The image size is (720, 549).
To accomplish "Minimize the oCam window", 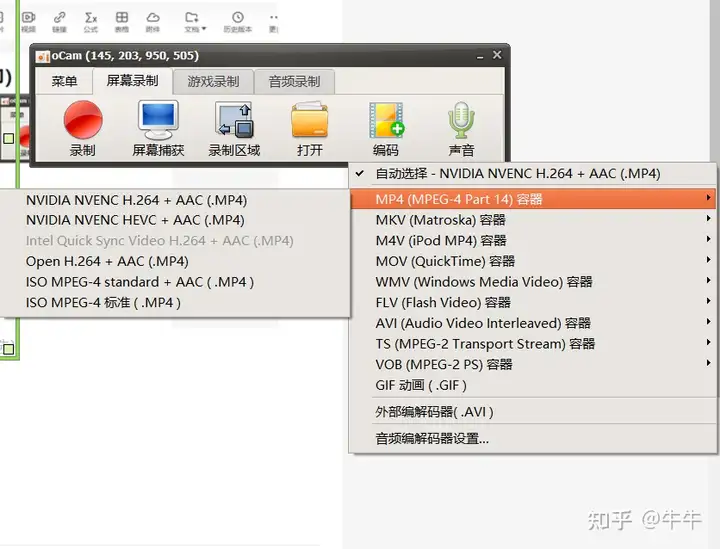I will coord(480,56).
